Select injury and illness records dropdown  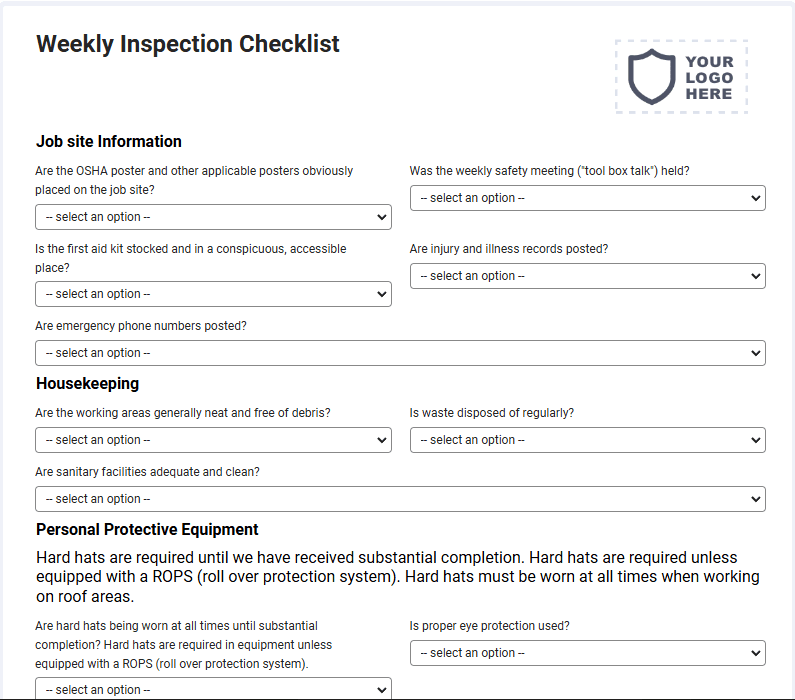click(588, 276)
